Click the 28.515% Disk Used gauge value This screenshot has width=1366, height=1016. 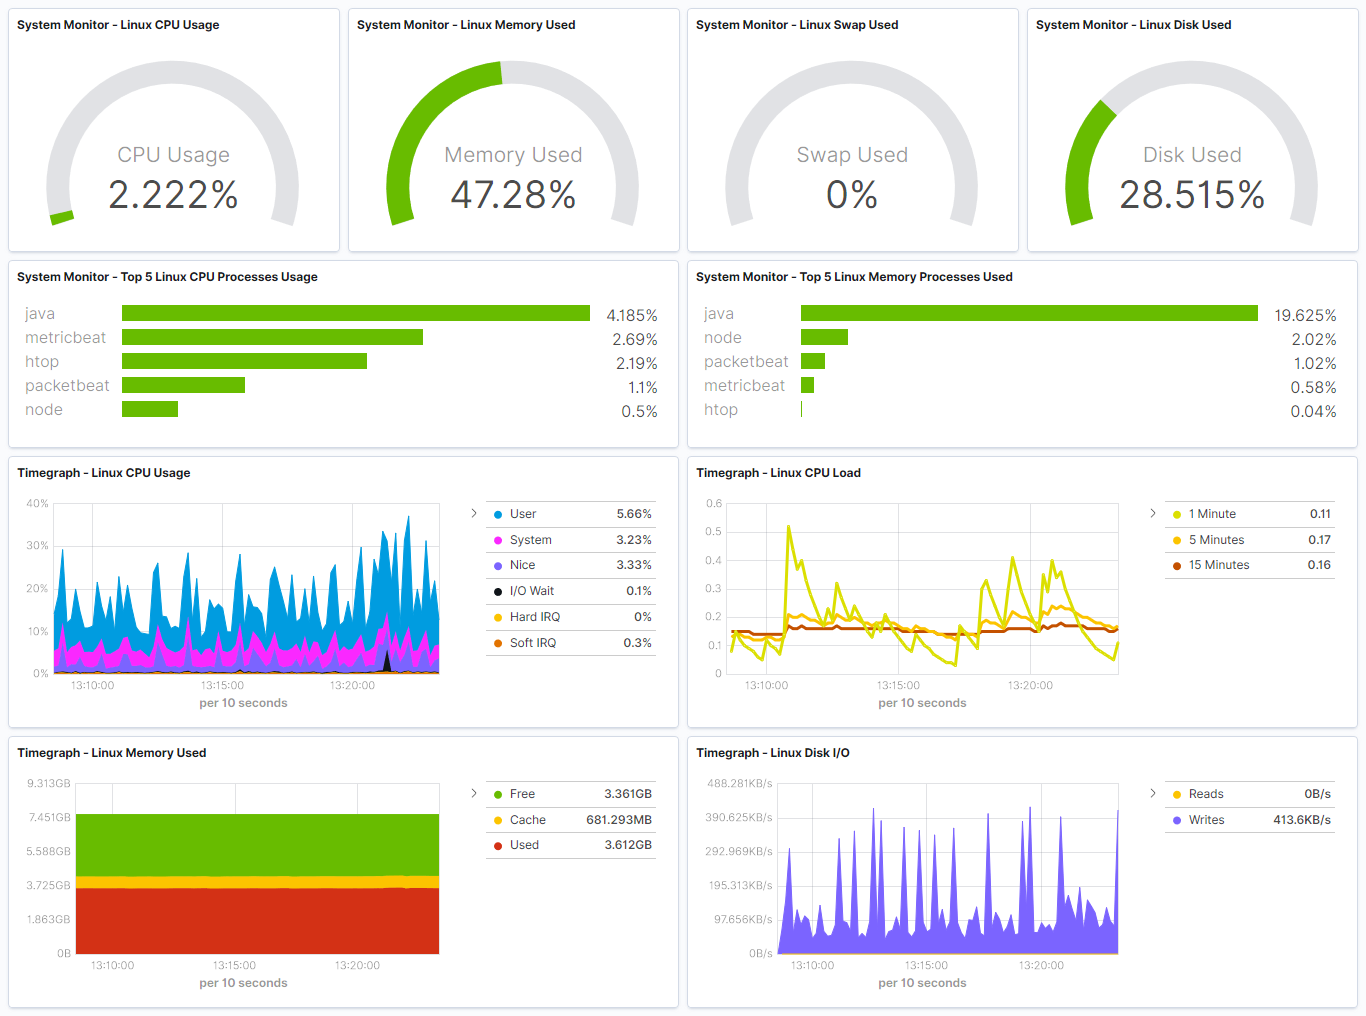tap(1192, 195)
